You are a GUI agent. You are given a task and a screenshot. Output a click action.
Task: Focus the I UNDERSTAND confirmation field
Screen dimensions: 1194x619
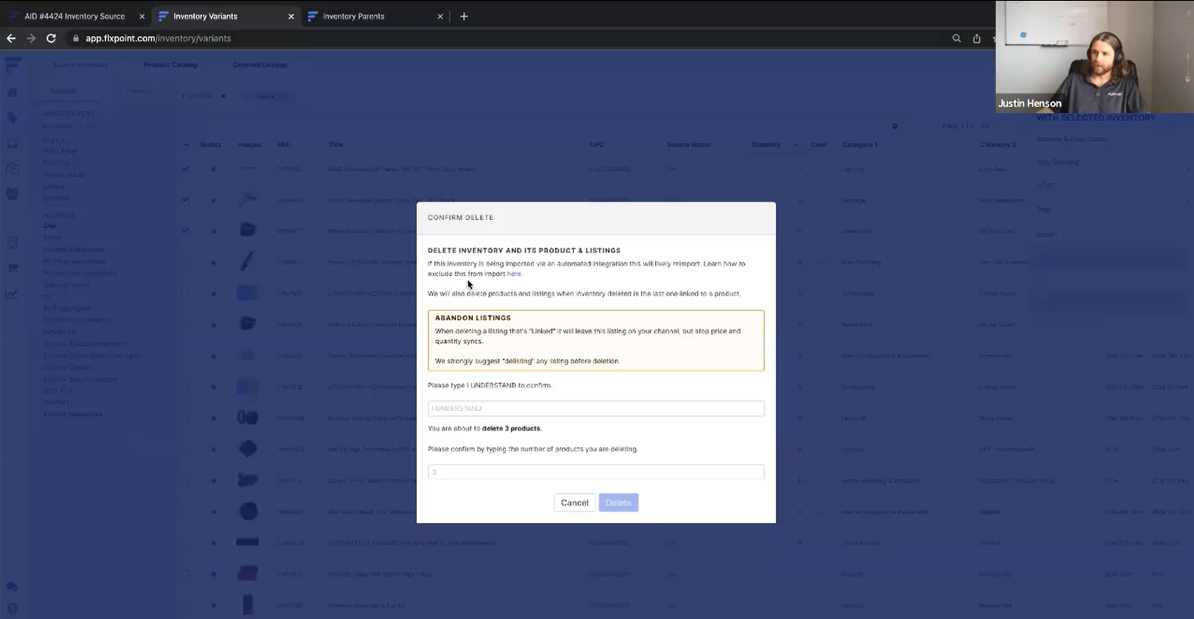coord(595,408)
